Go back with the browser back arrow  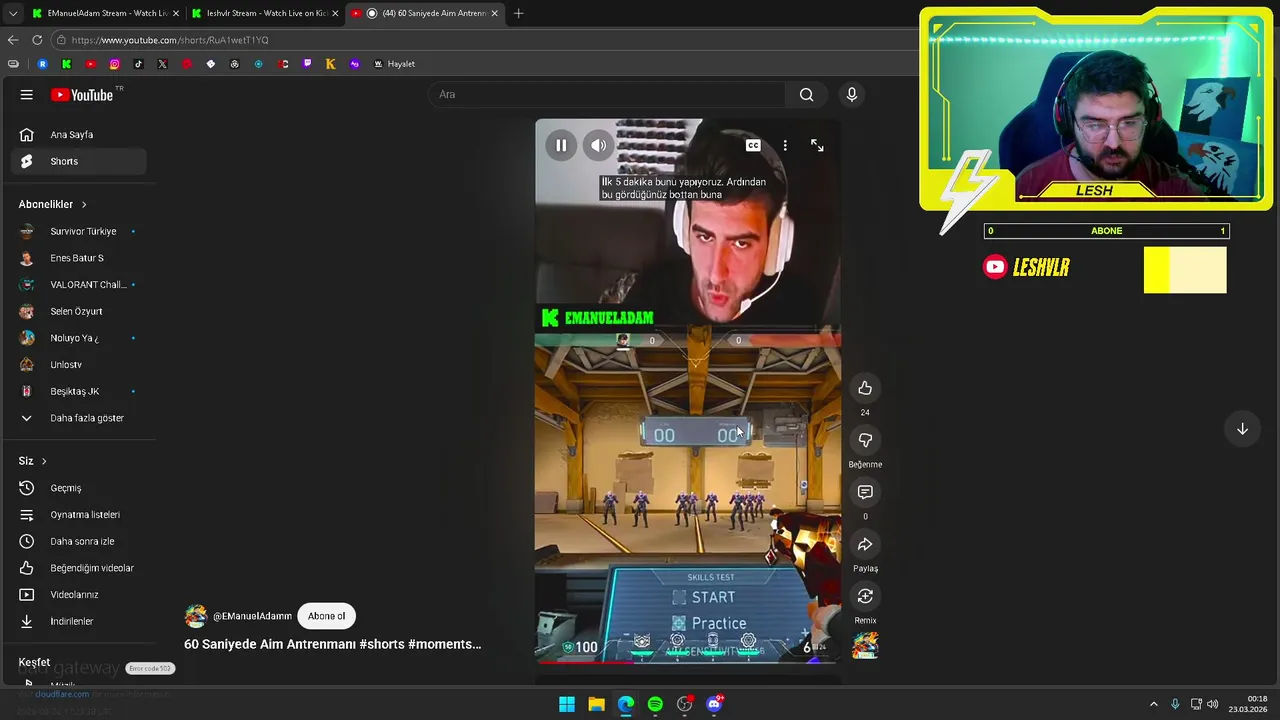click(13, 40)
